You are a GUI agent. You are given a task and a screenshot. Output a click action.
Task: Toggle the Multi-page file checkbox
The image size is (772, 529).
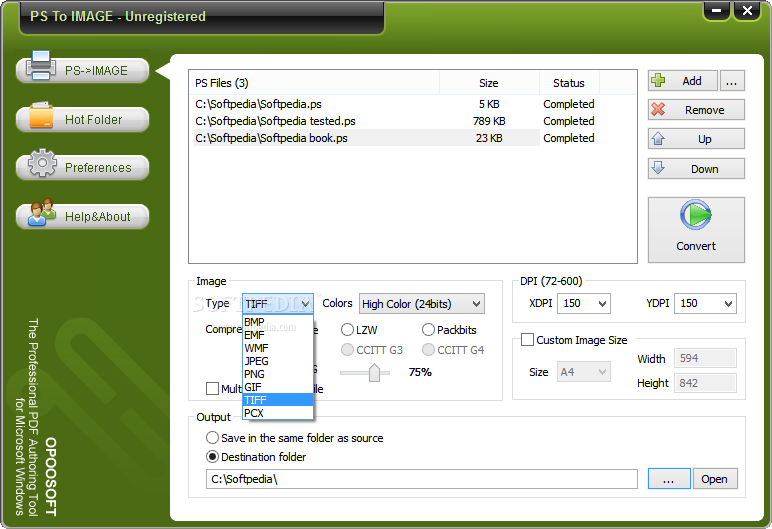coord(212,389)
